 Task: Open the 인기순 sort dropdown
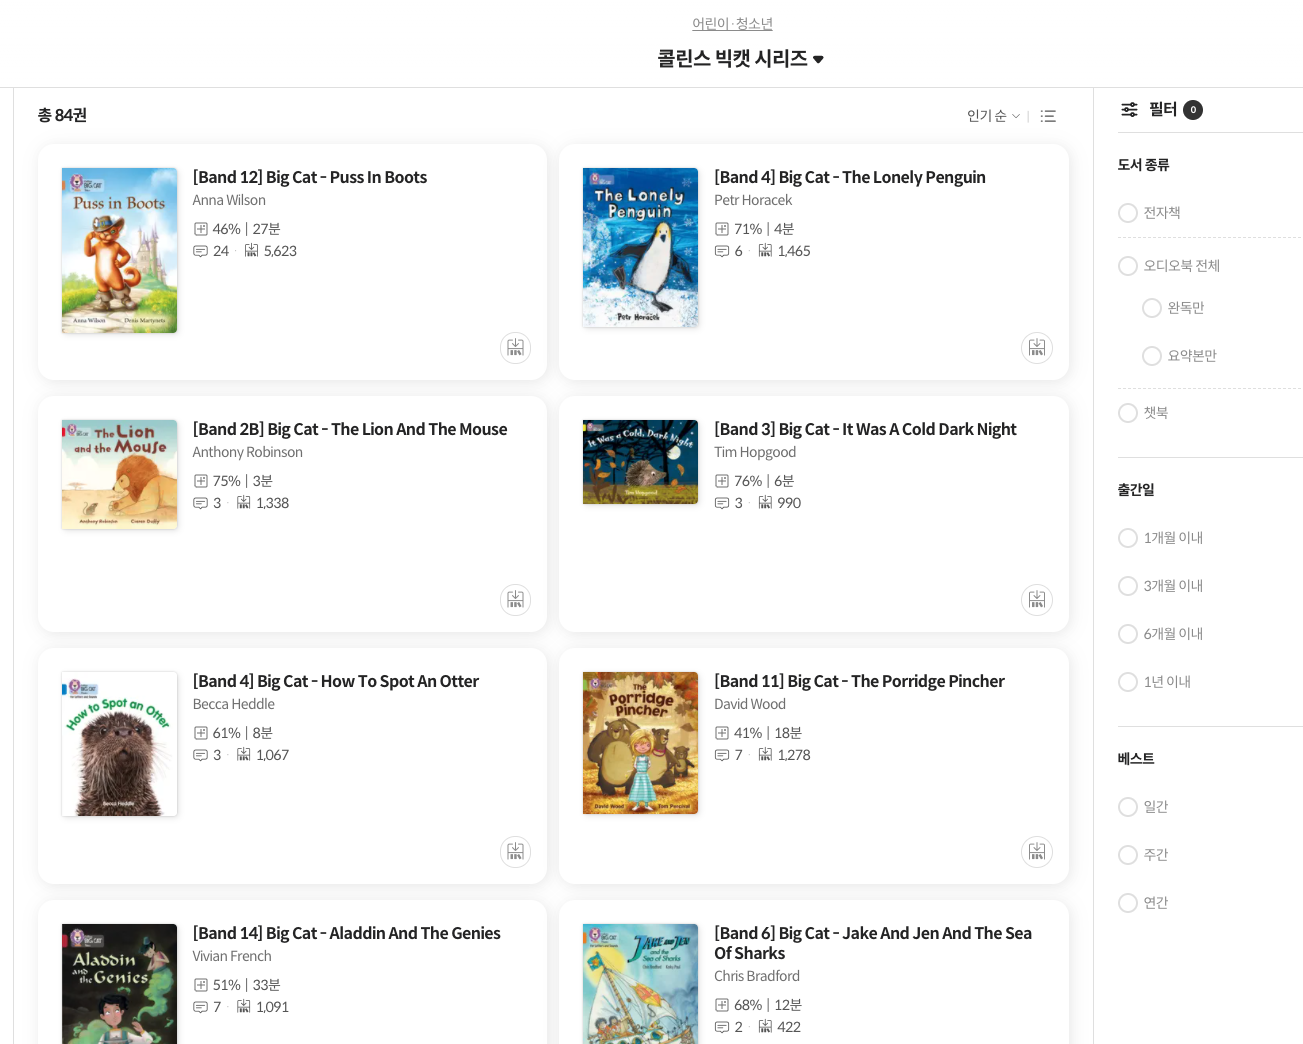click(993, 116)
